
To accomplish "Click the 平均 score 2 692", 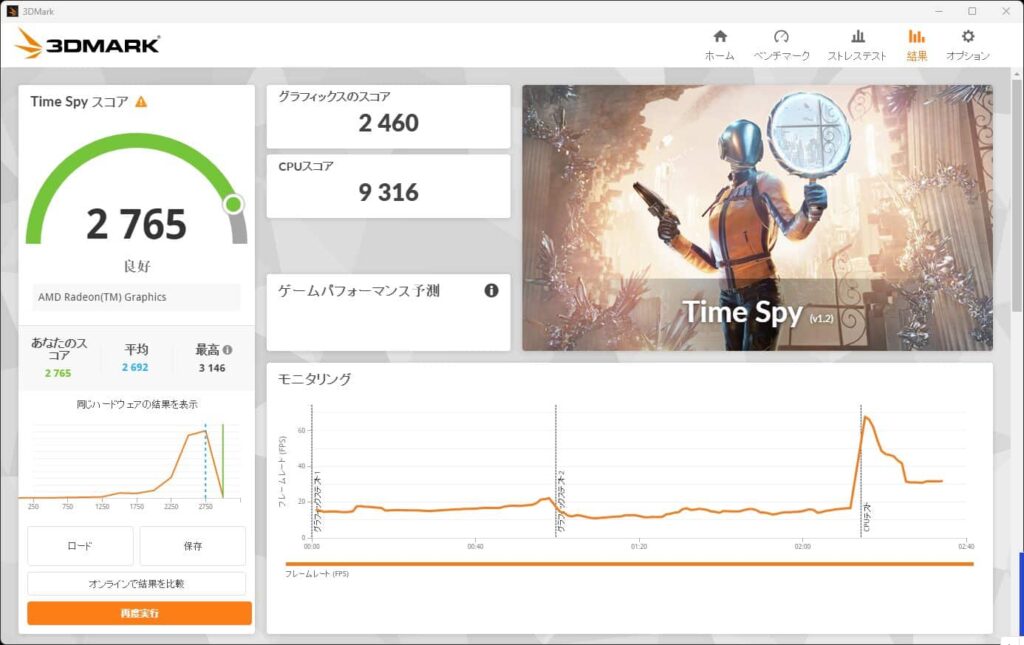I will (135, 368).
